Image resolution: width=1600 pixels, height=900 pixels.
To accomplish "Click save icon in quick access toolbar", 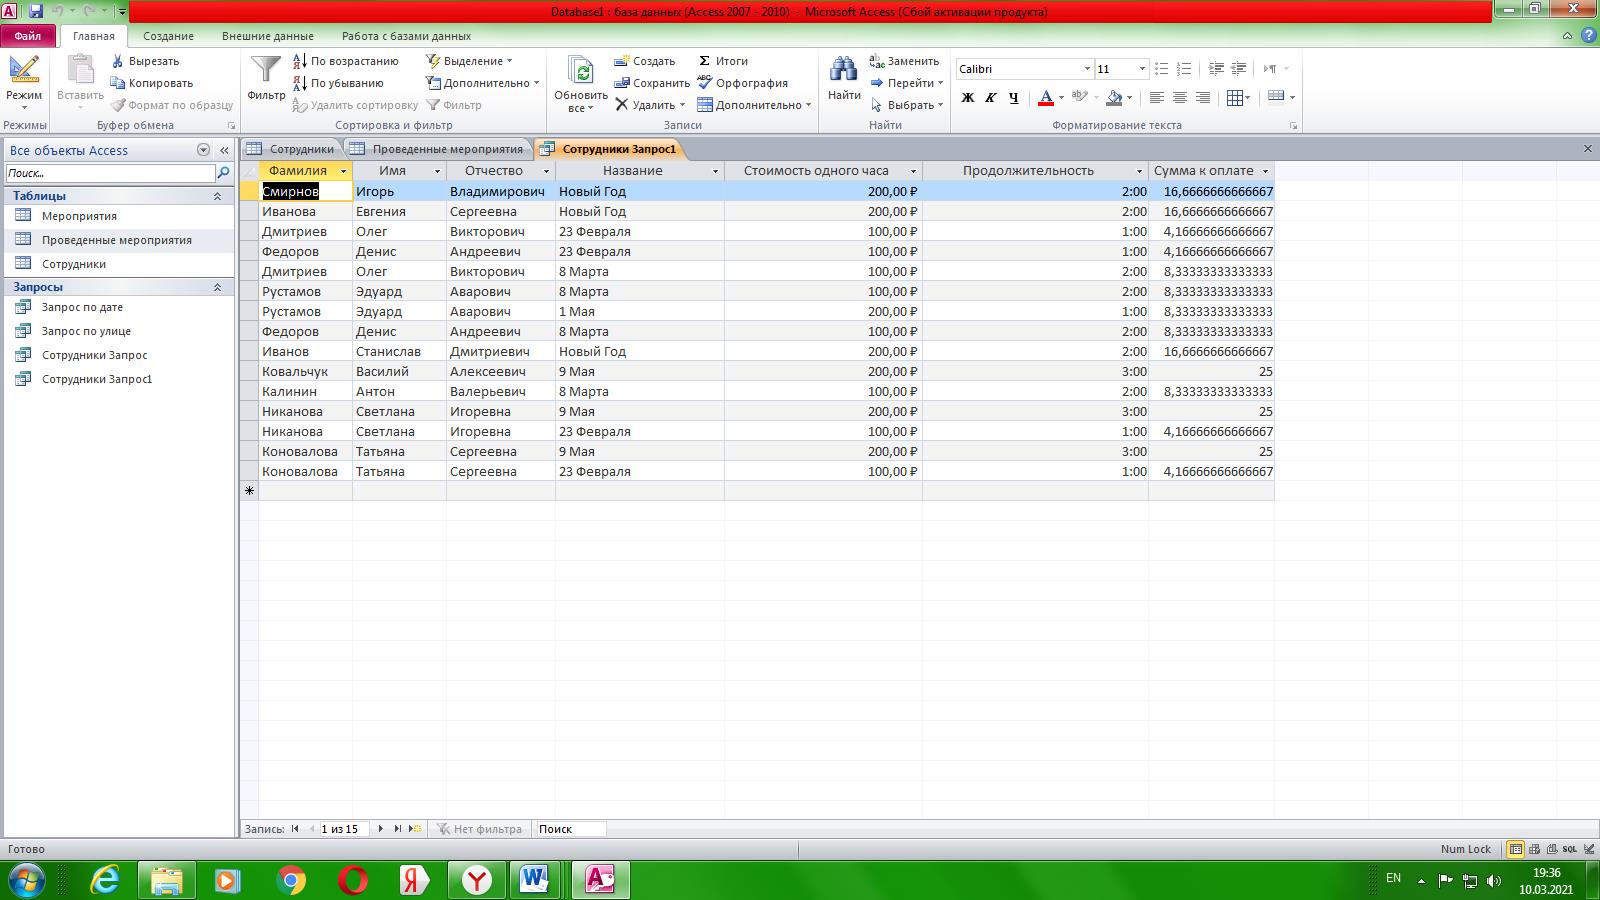I will 36,12.
